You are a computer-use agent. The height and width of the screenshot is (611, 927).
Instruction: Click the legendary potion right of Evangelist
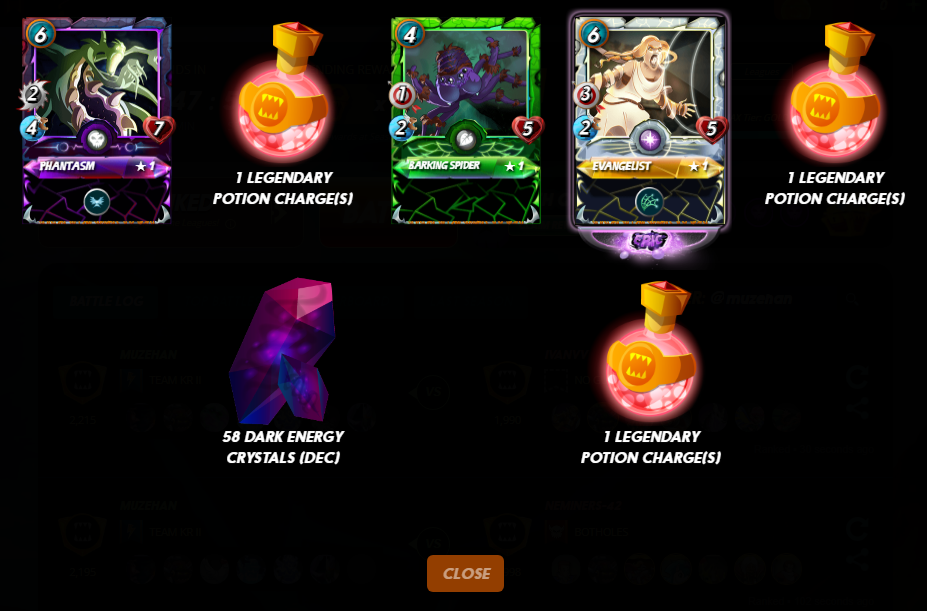click(x=835, y=90)
